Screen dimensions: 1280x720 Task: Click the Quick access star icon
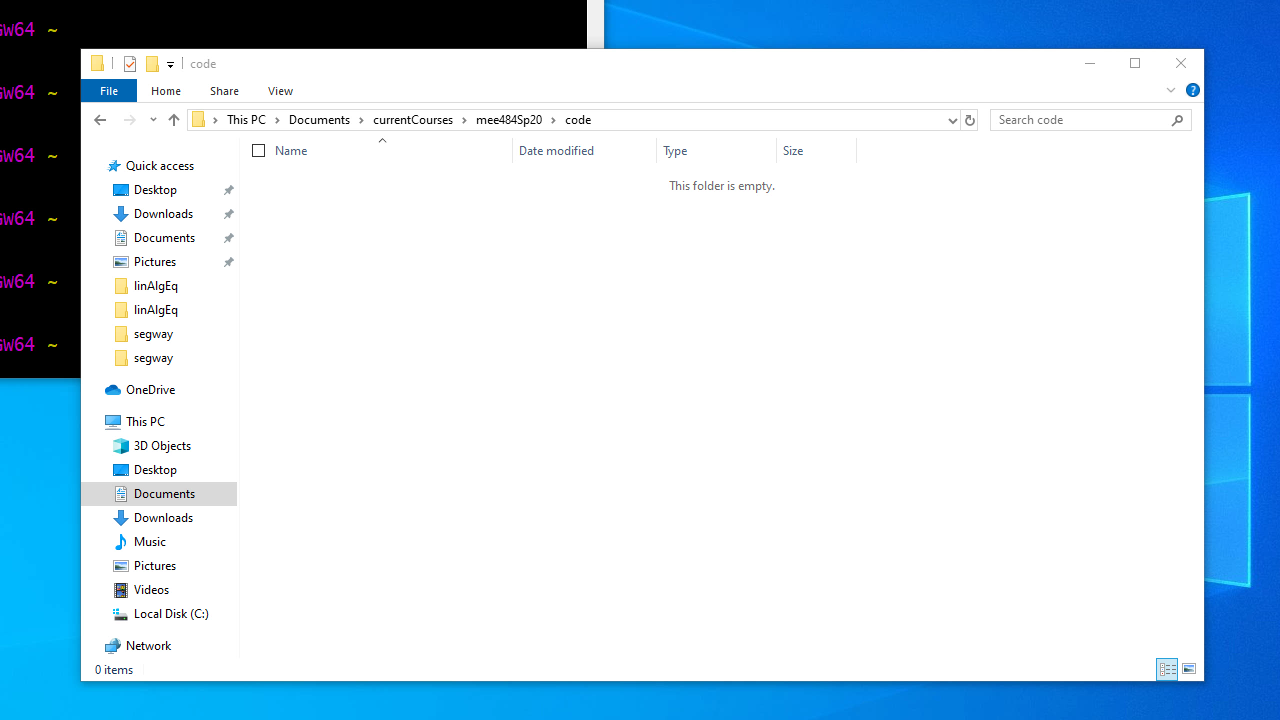(x=114, y=166)
